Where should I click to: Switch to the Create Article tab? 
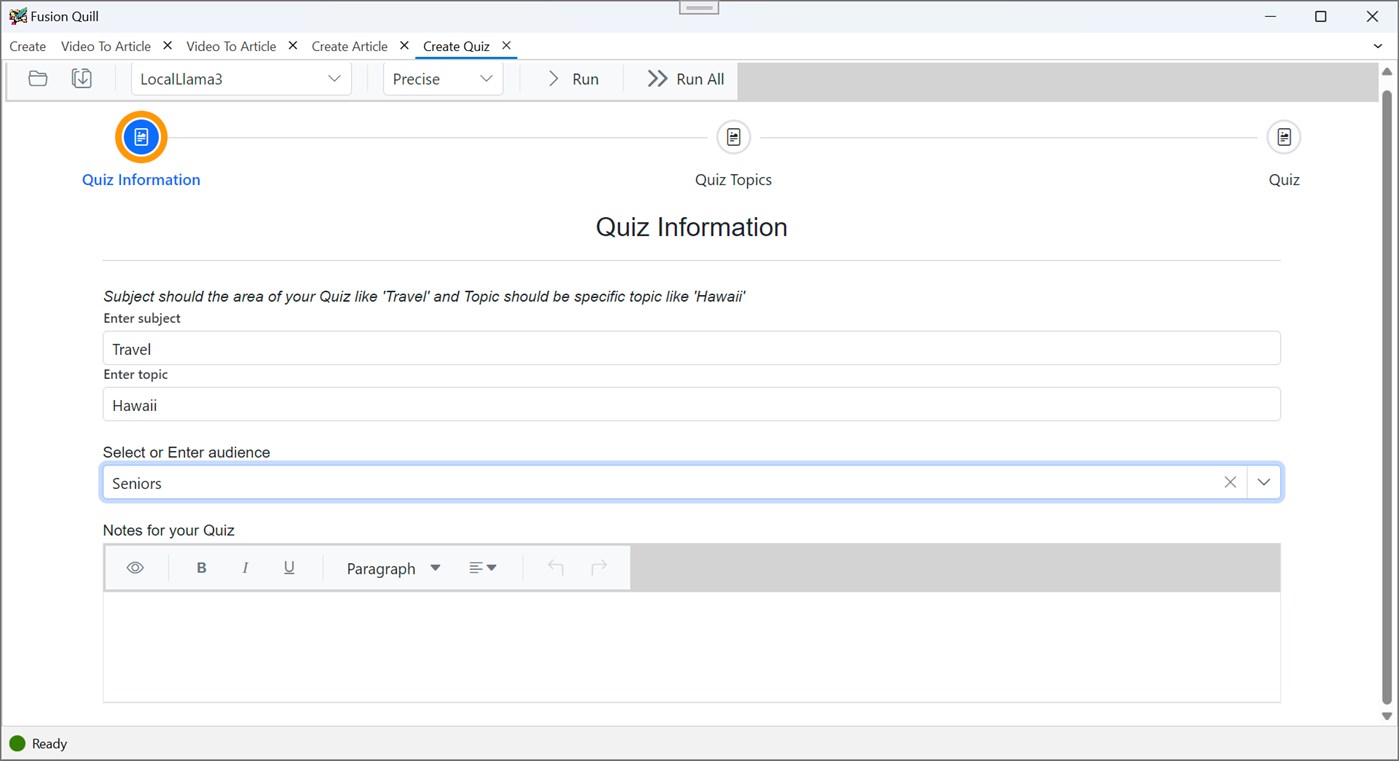coord(349,46)
